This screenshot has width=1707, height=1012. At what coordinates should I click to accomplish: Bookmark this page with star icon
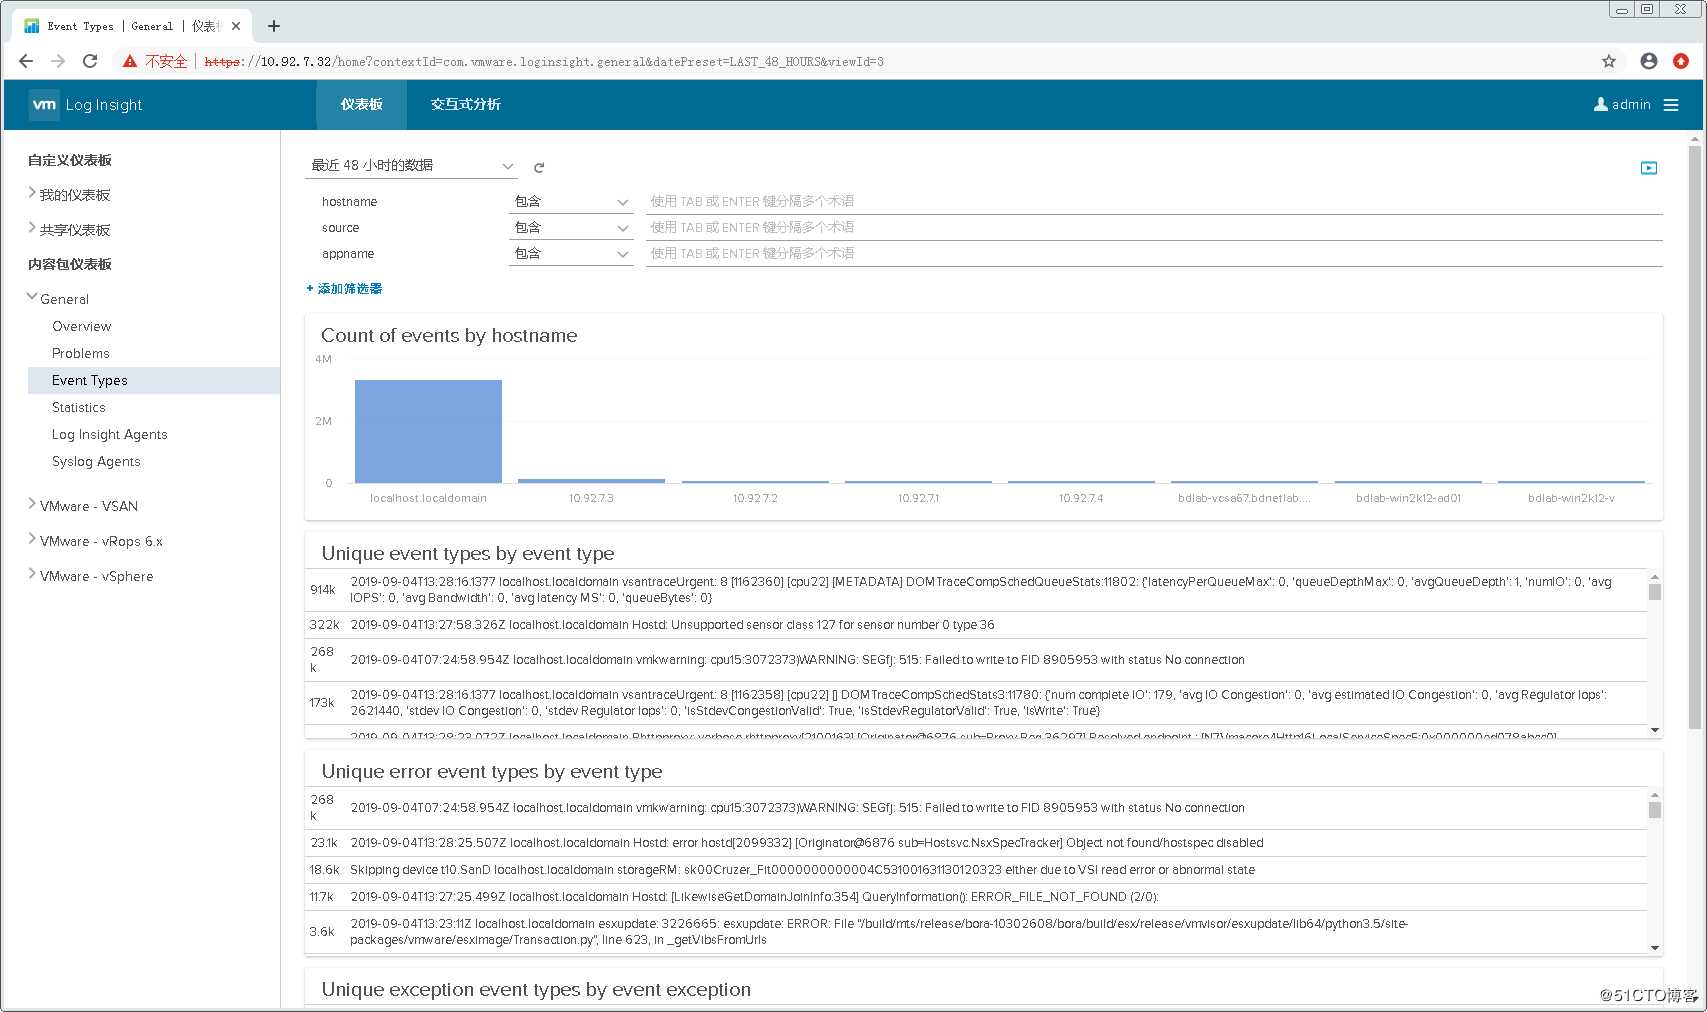coord(1609,61)
